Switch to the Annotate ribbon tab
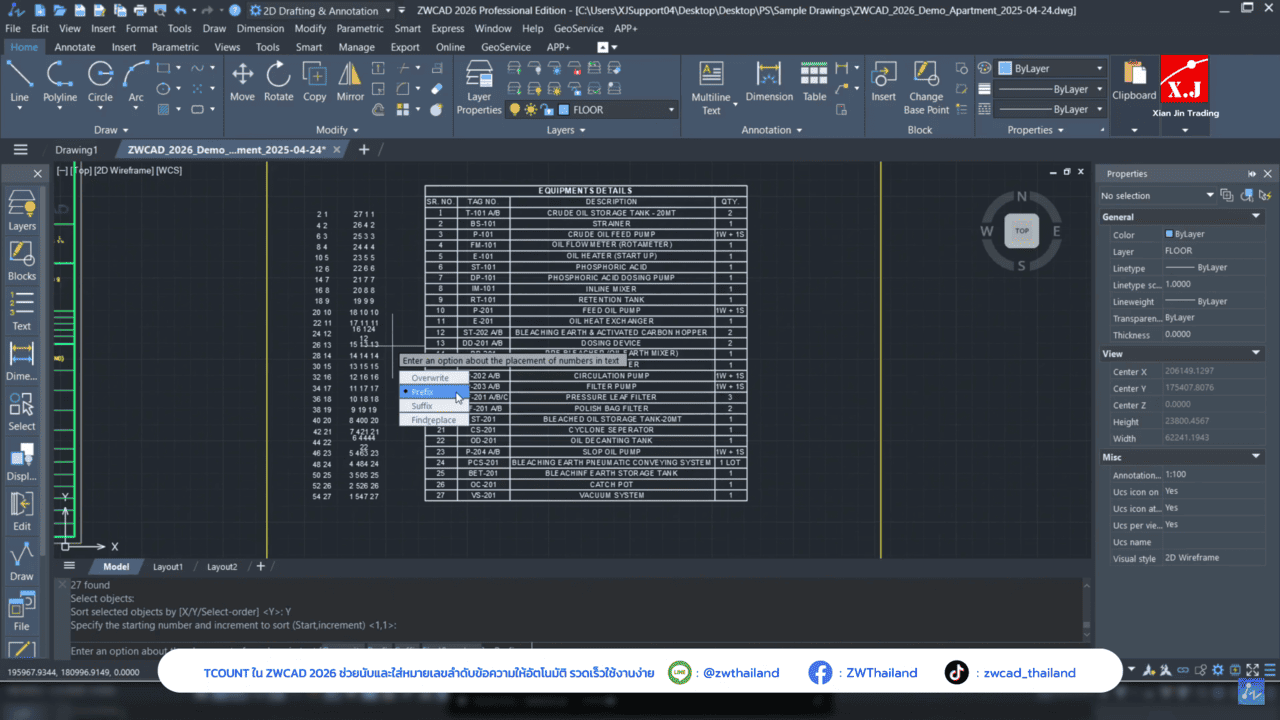Image resolution: width=1280 pixels, height=720 pixels. pyautogui.click(x=75, y=47)
